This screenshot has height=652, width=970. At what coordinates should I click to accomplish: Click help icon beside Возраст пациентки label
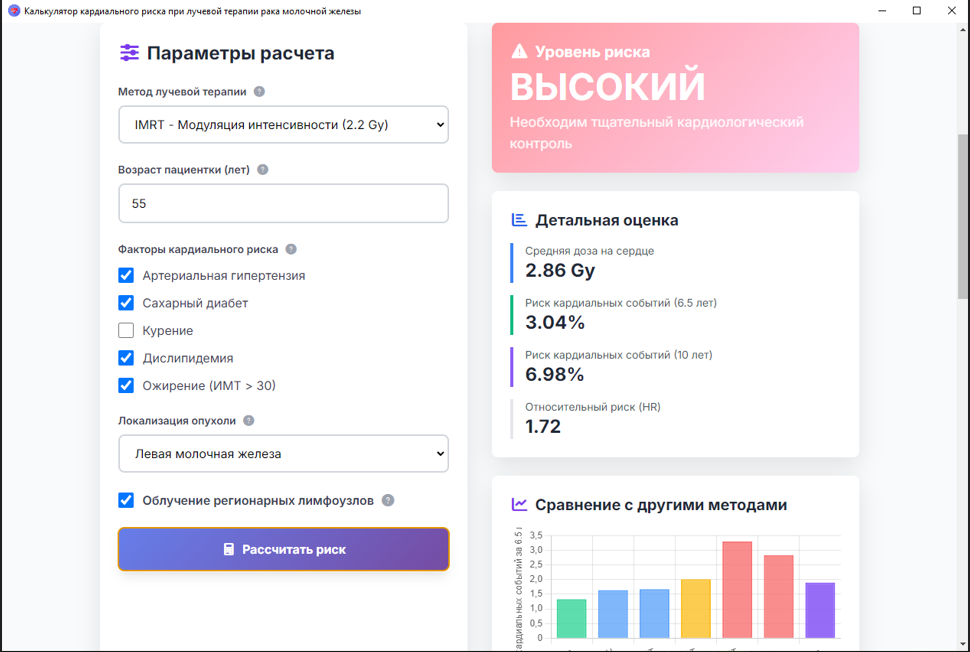(x=263, y=170)
